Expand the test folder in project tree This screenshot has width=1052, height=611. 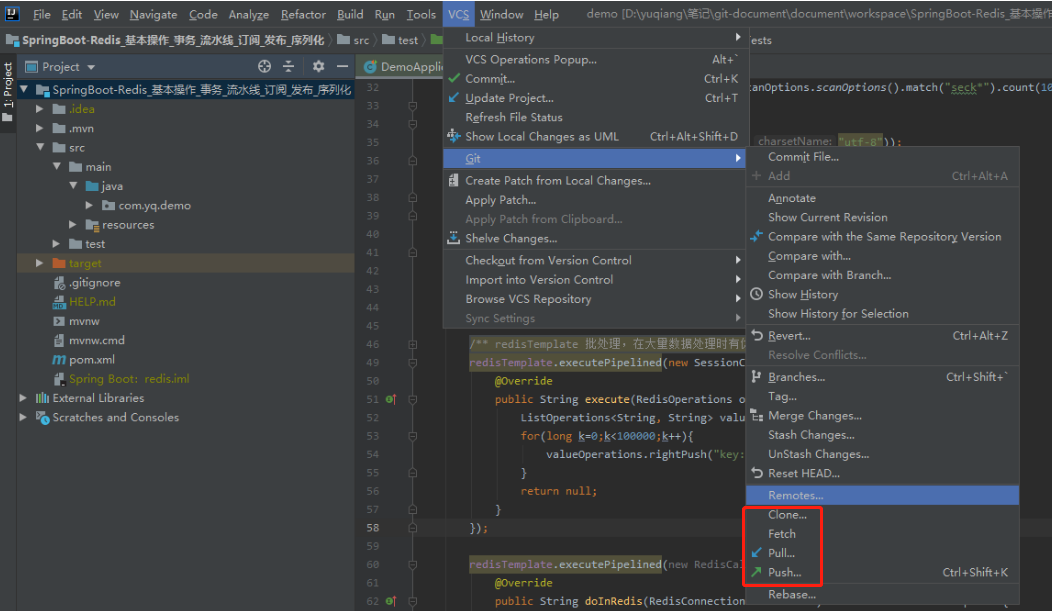click(56, 244)
